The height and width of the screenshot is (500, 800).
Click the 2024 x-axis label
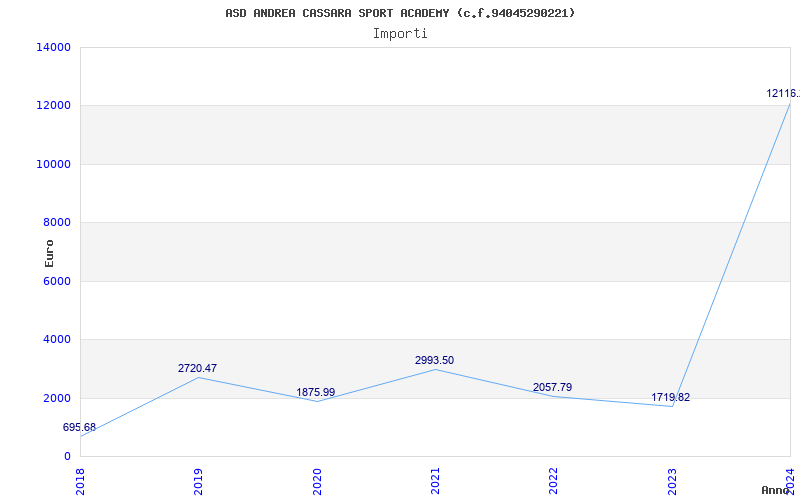(790, 480)
